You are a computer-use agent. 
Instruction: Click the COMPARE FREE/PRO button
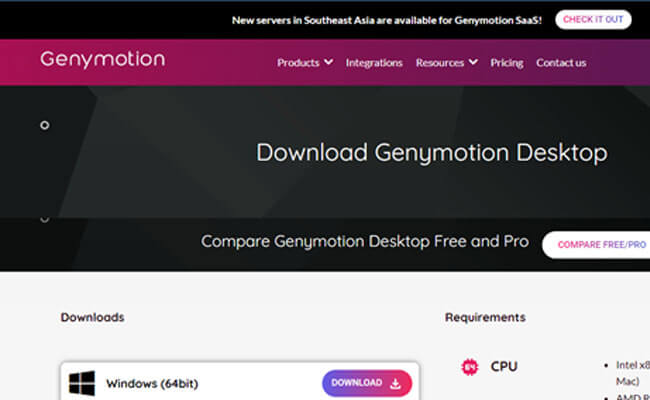597,245
